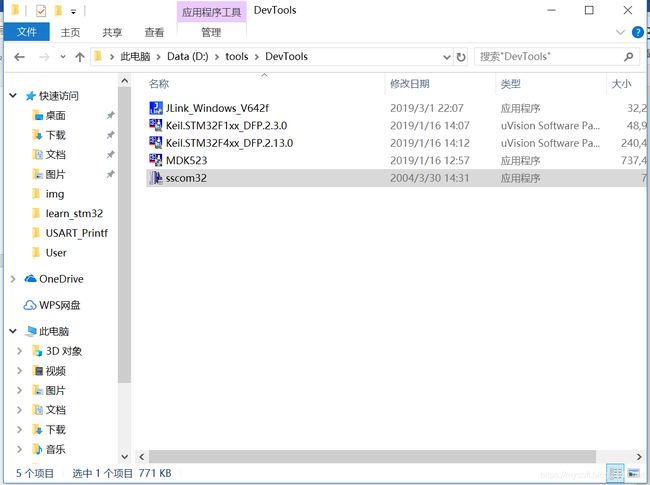Click the JLink_Windows_V642f application icon

(x=156, y=108)
